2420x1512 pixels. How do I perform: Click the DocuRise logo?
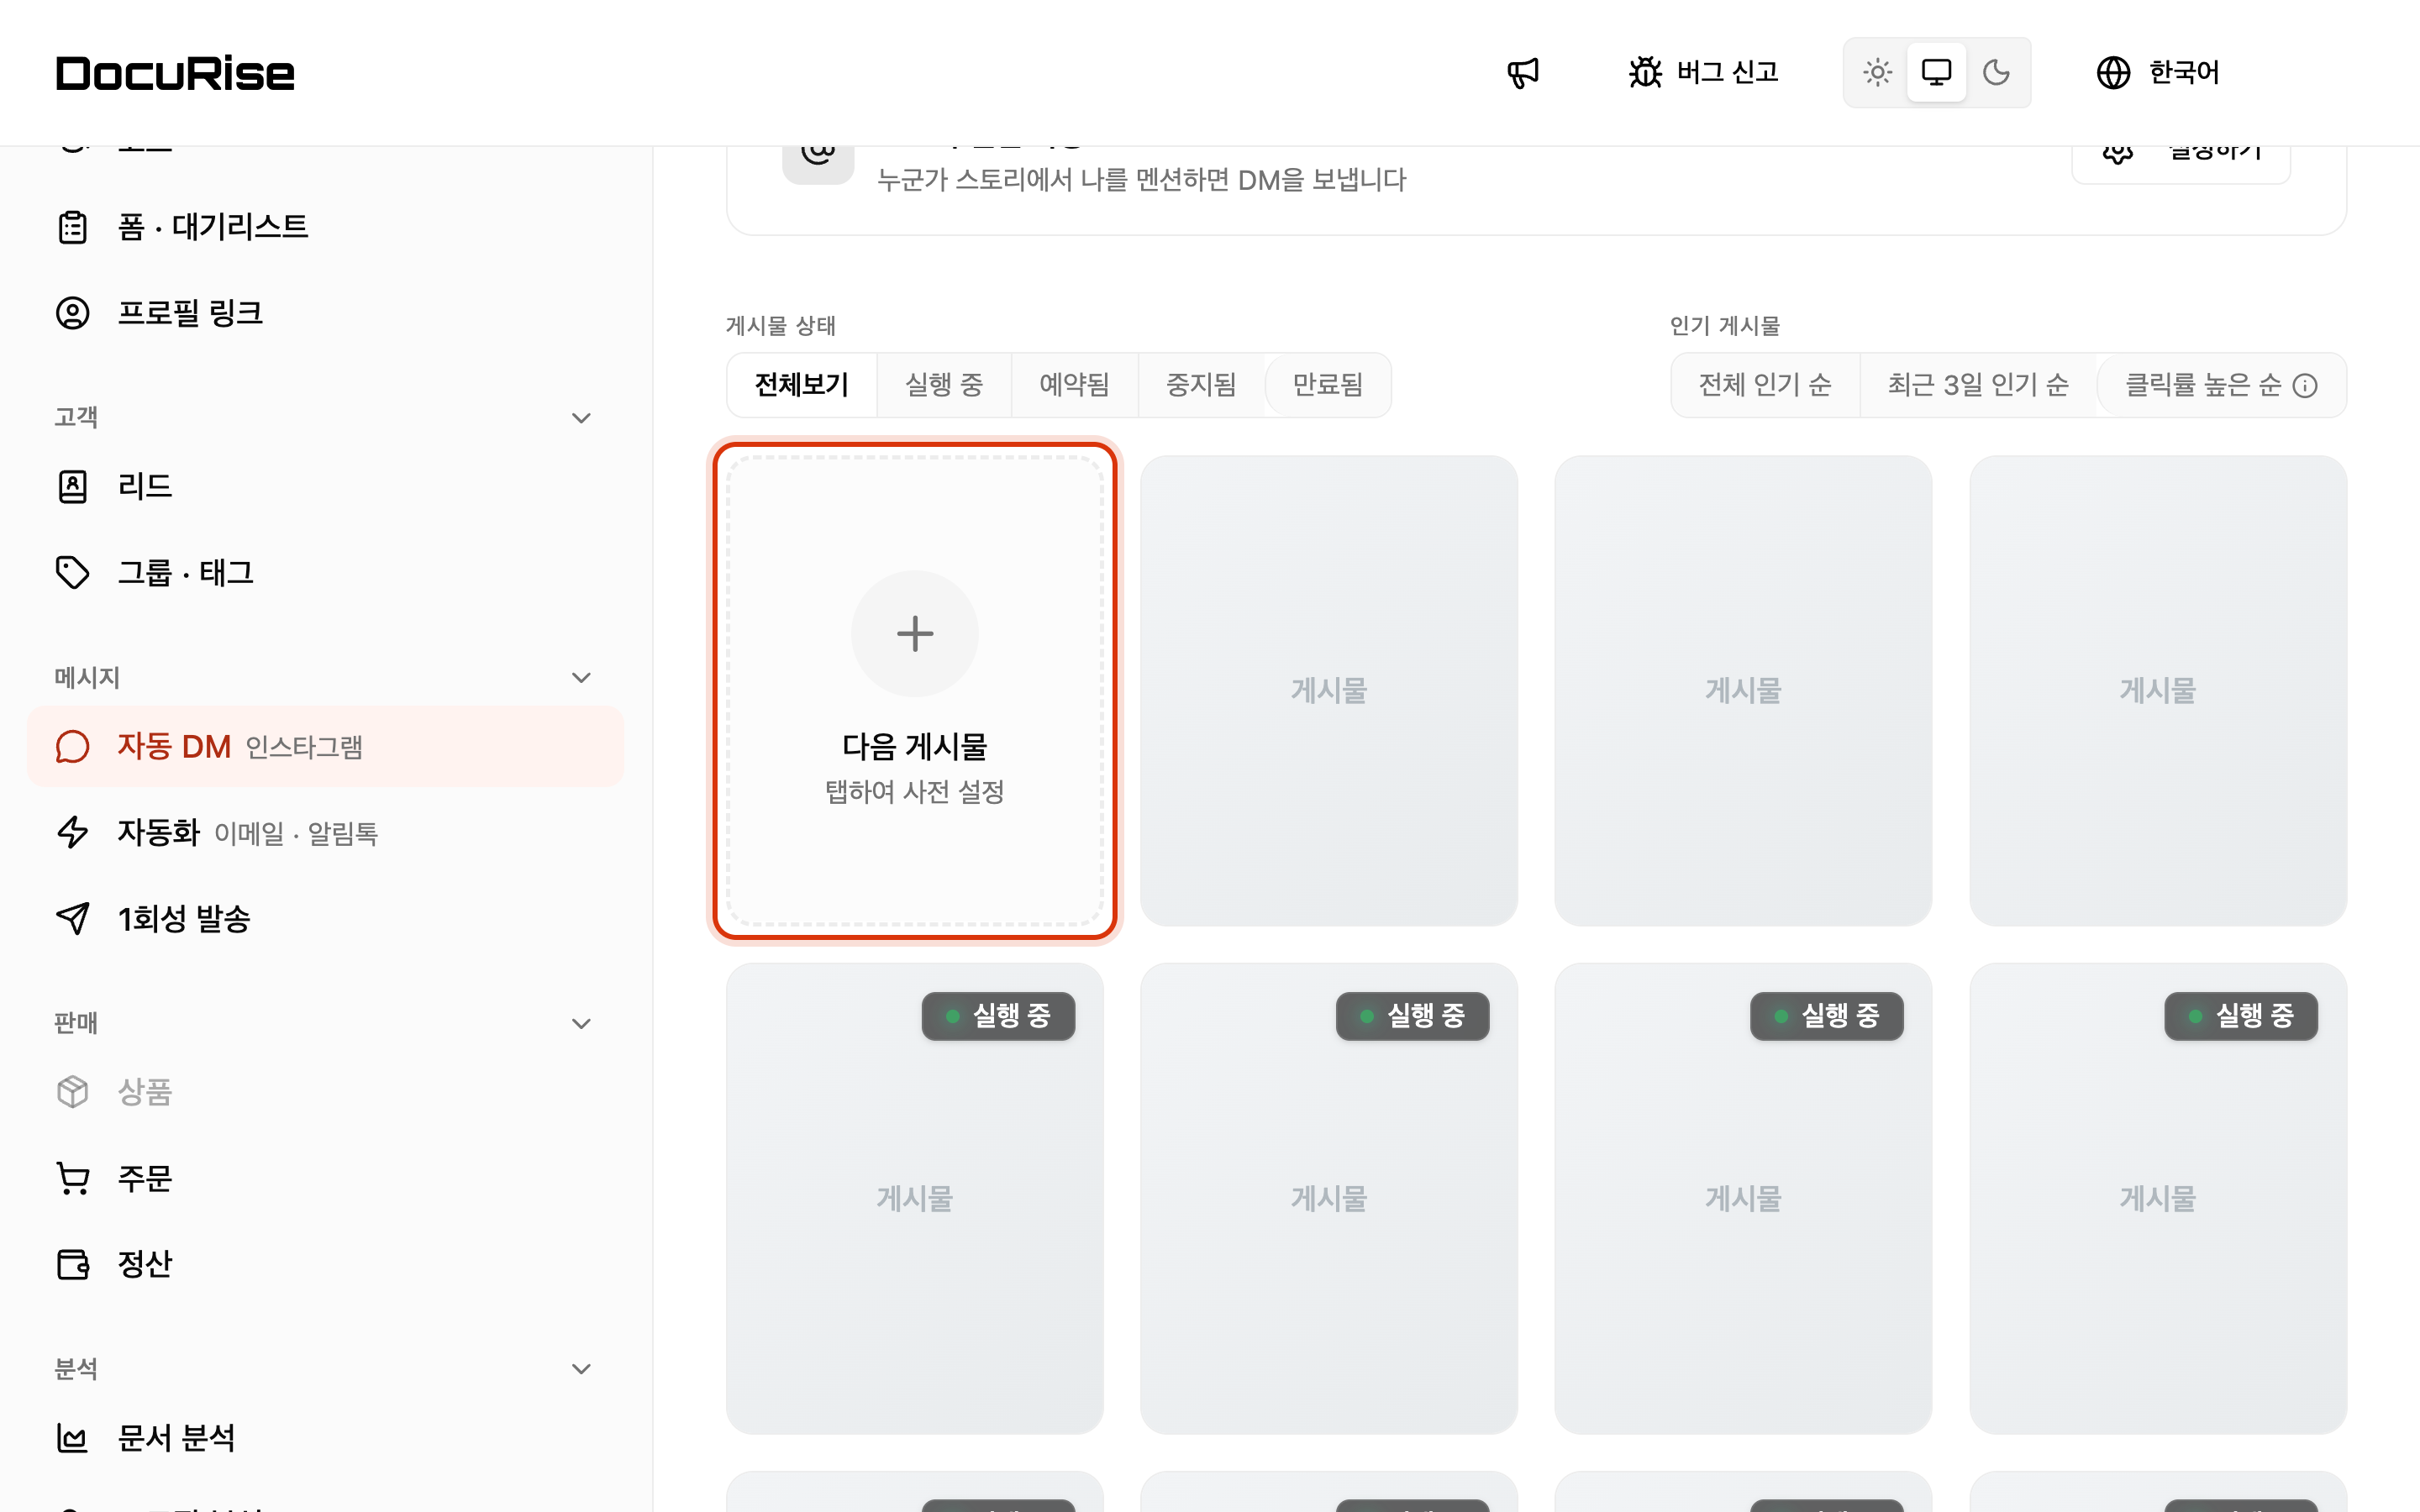pyautogui.click(x=175, y=73)
